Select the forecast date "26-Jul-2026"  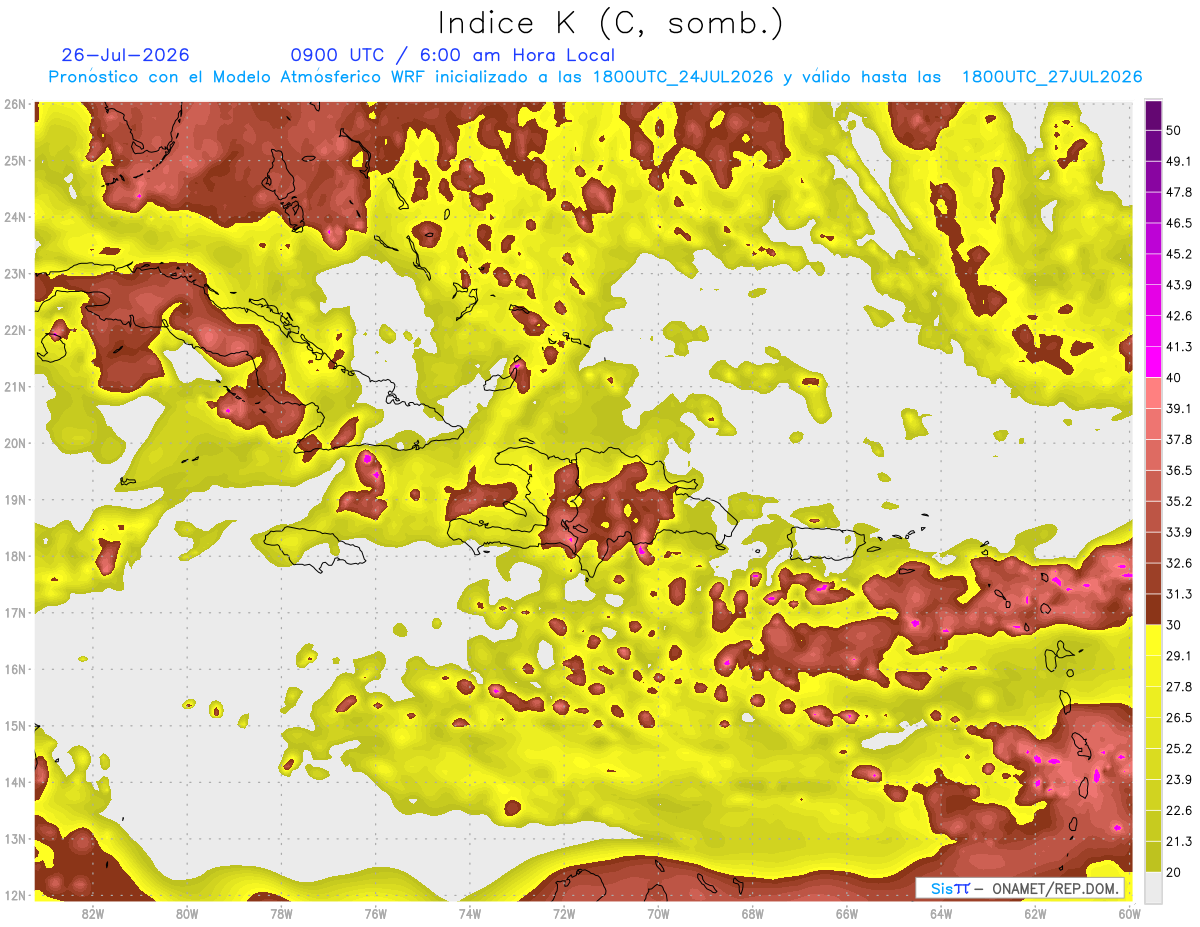point(125,55)
